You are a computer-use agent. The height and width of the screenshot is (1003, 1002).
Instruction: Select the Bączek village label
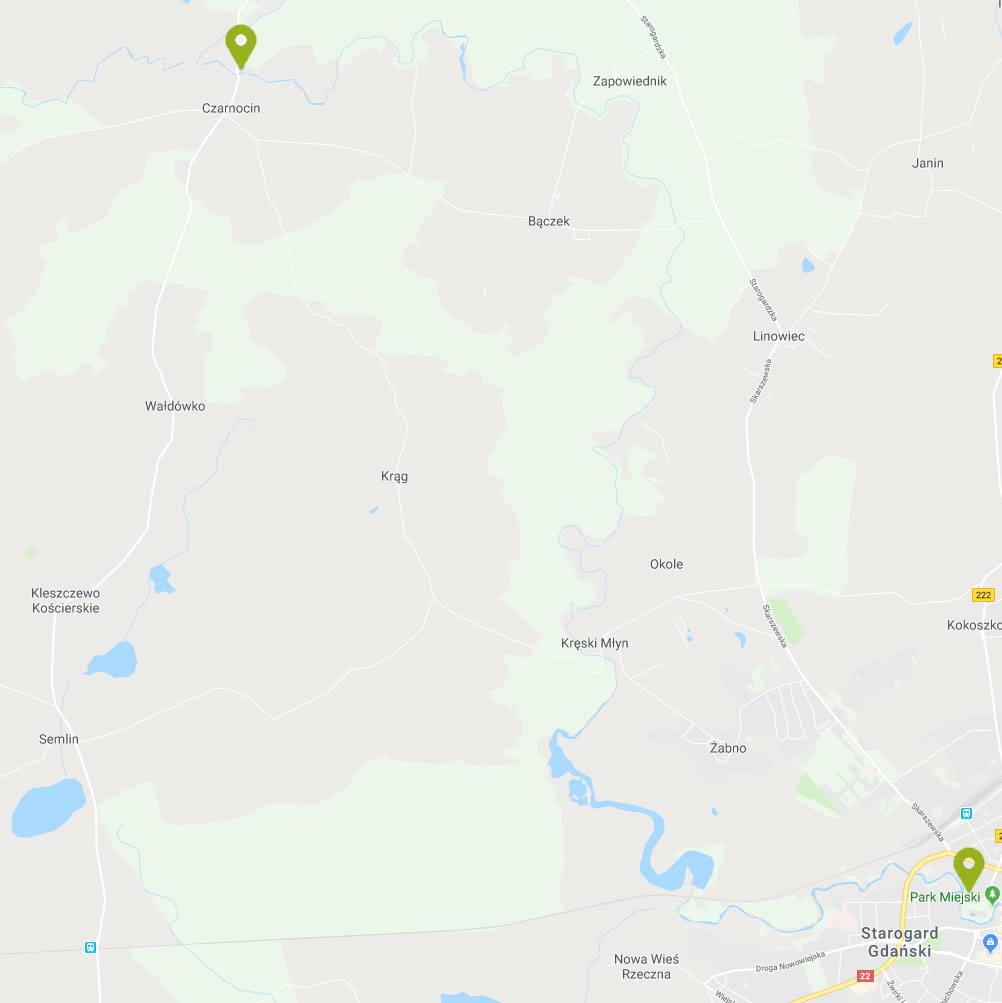(x=548, y=221)
